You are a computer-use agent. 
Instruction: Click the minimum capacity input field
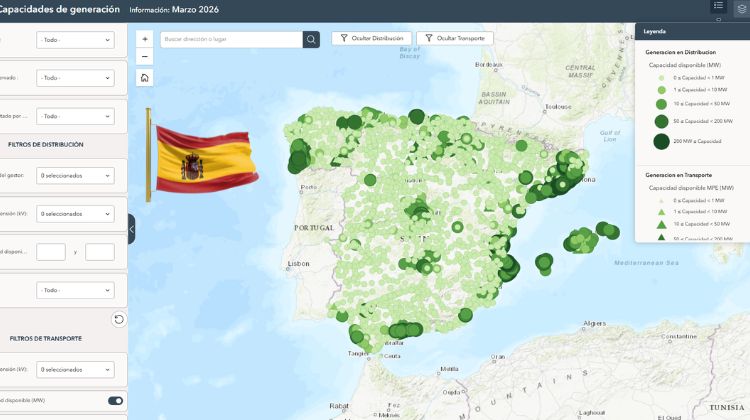point(51,252)
